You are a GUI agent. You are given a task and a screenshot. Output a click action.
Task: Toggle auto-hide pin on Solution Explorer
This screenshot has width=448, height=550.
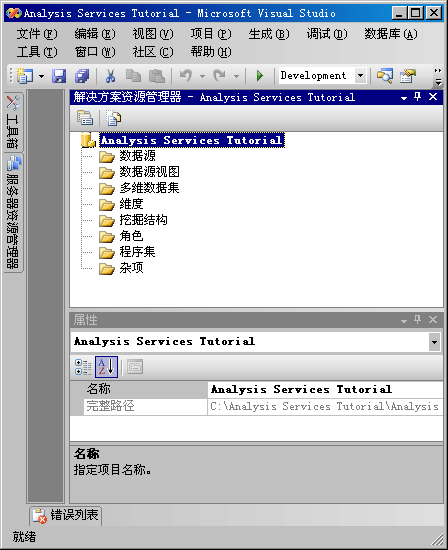417,97
